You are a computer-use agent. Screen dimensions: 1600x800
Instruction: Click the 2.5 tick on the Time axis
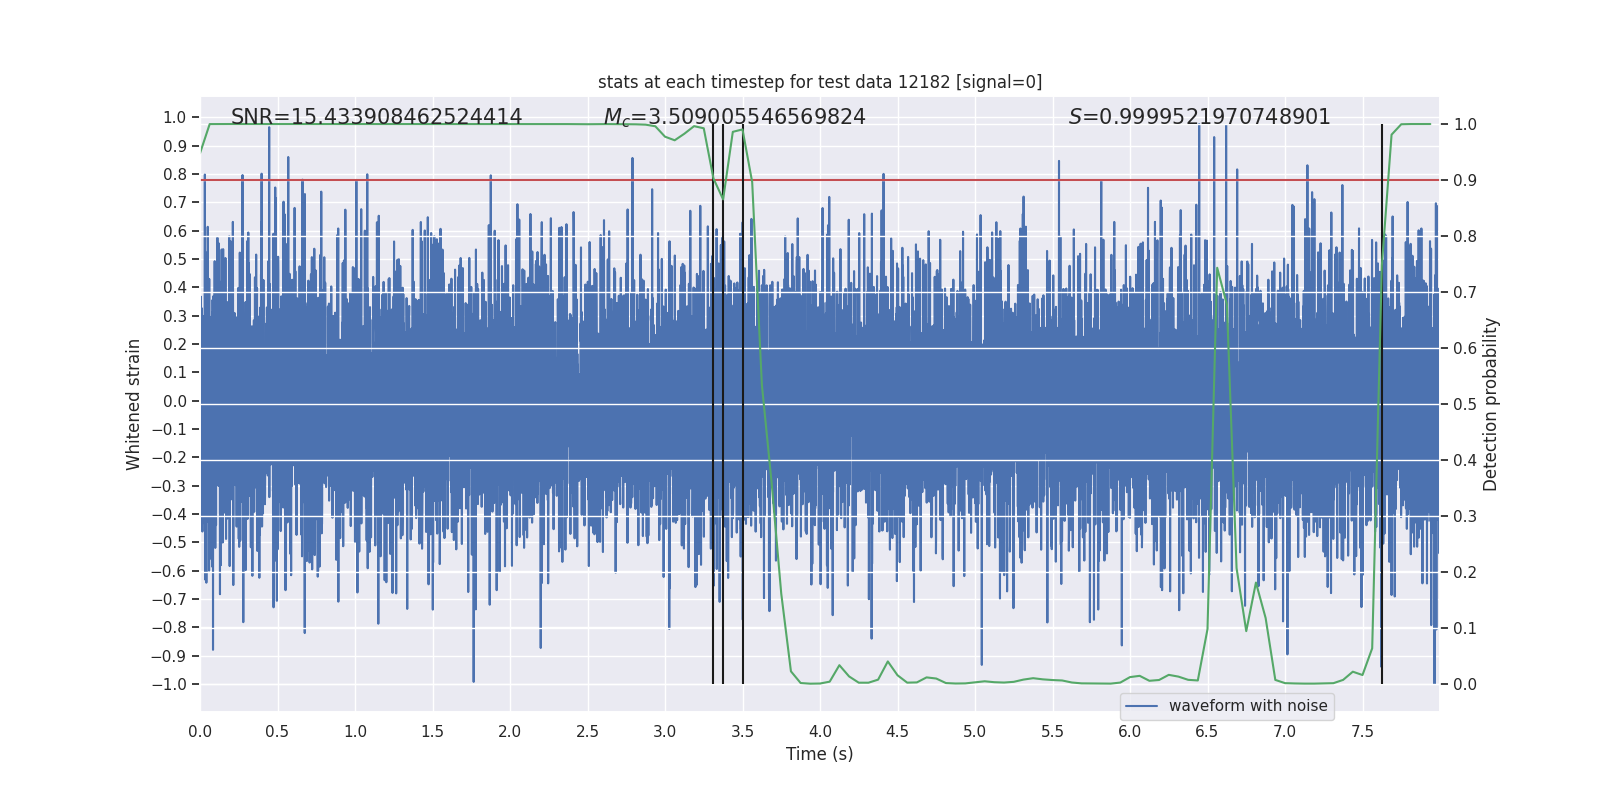[x=587, y=732]
